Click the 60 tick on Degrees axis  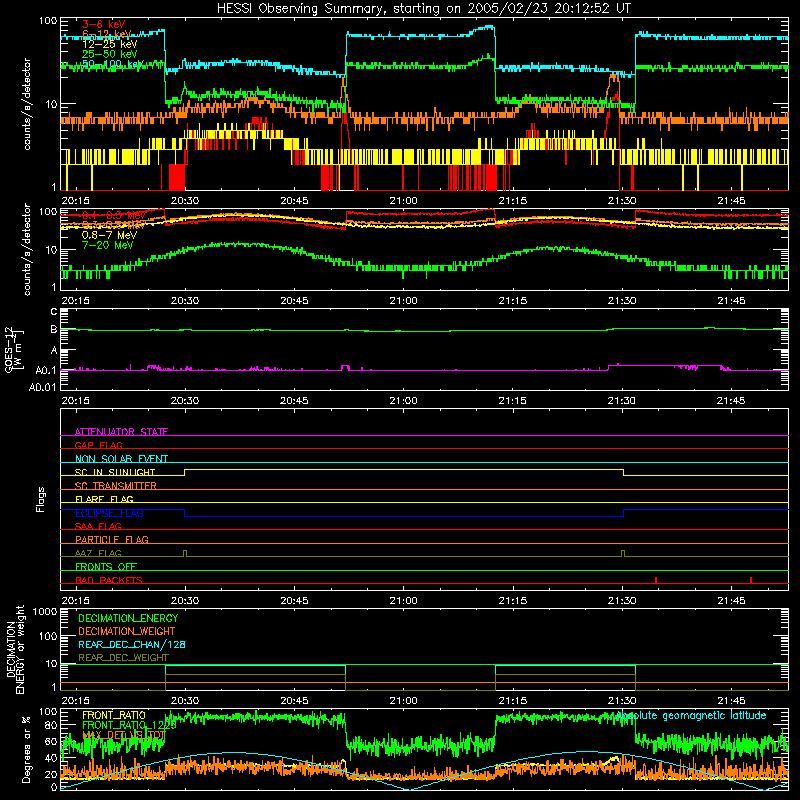[x=51, y=741]
